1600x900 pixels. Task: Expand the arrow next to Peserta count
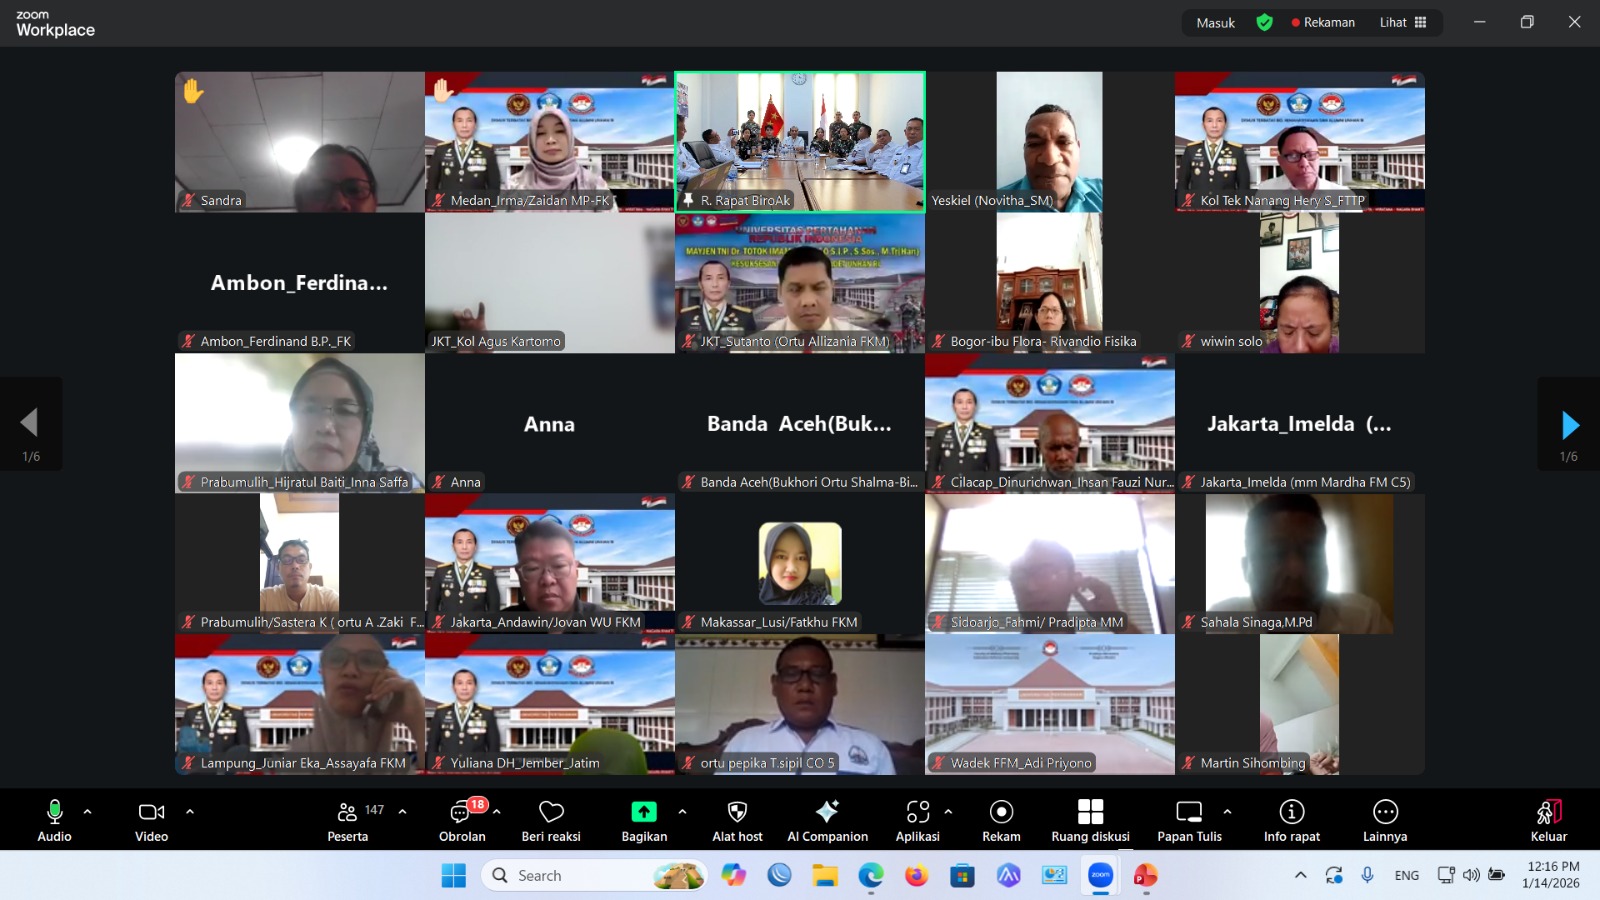point(403,812)
